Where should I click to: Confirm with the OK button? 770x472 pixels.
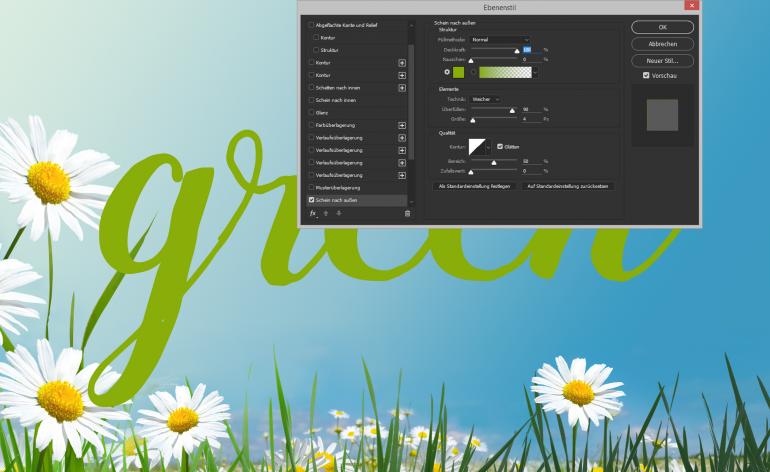tap(662, 27)
